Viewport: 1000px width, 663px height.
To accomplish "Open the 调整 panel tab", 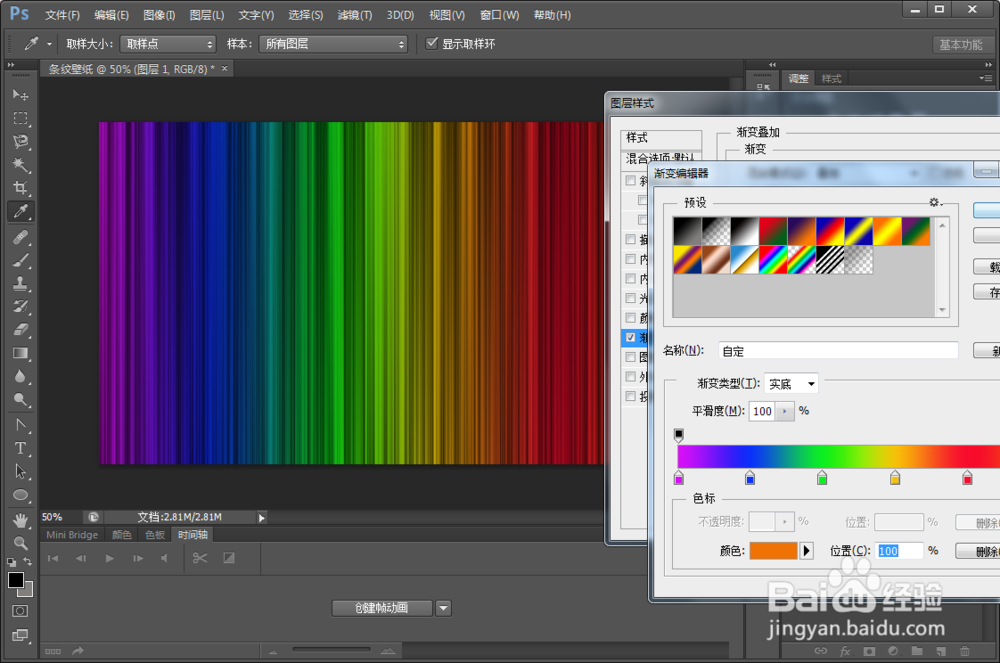I will 798,78.
